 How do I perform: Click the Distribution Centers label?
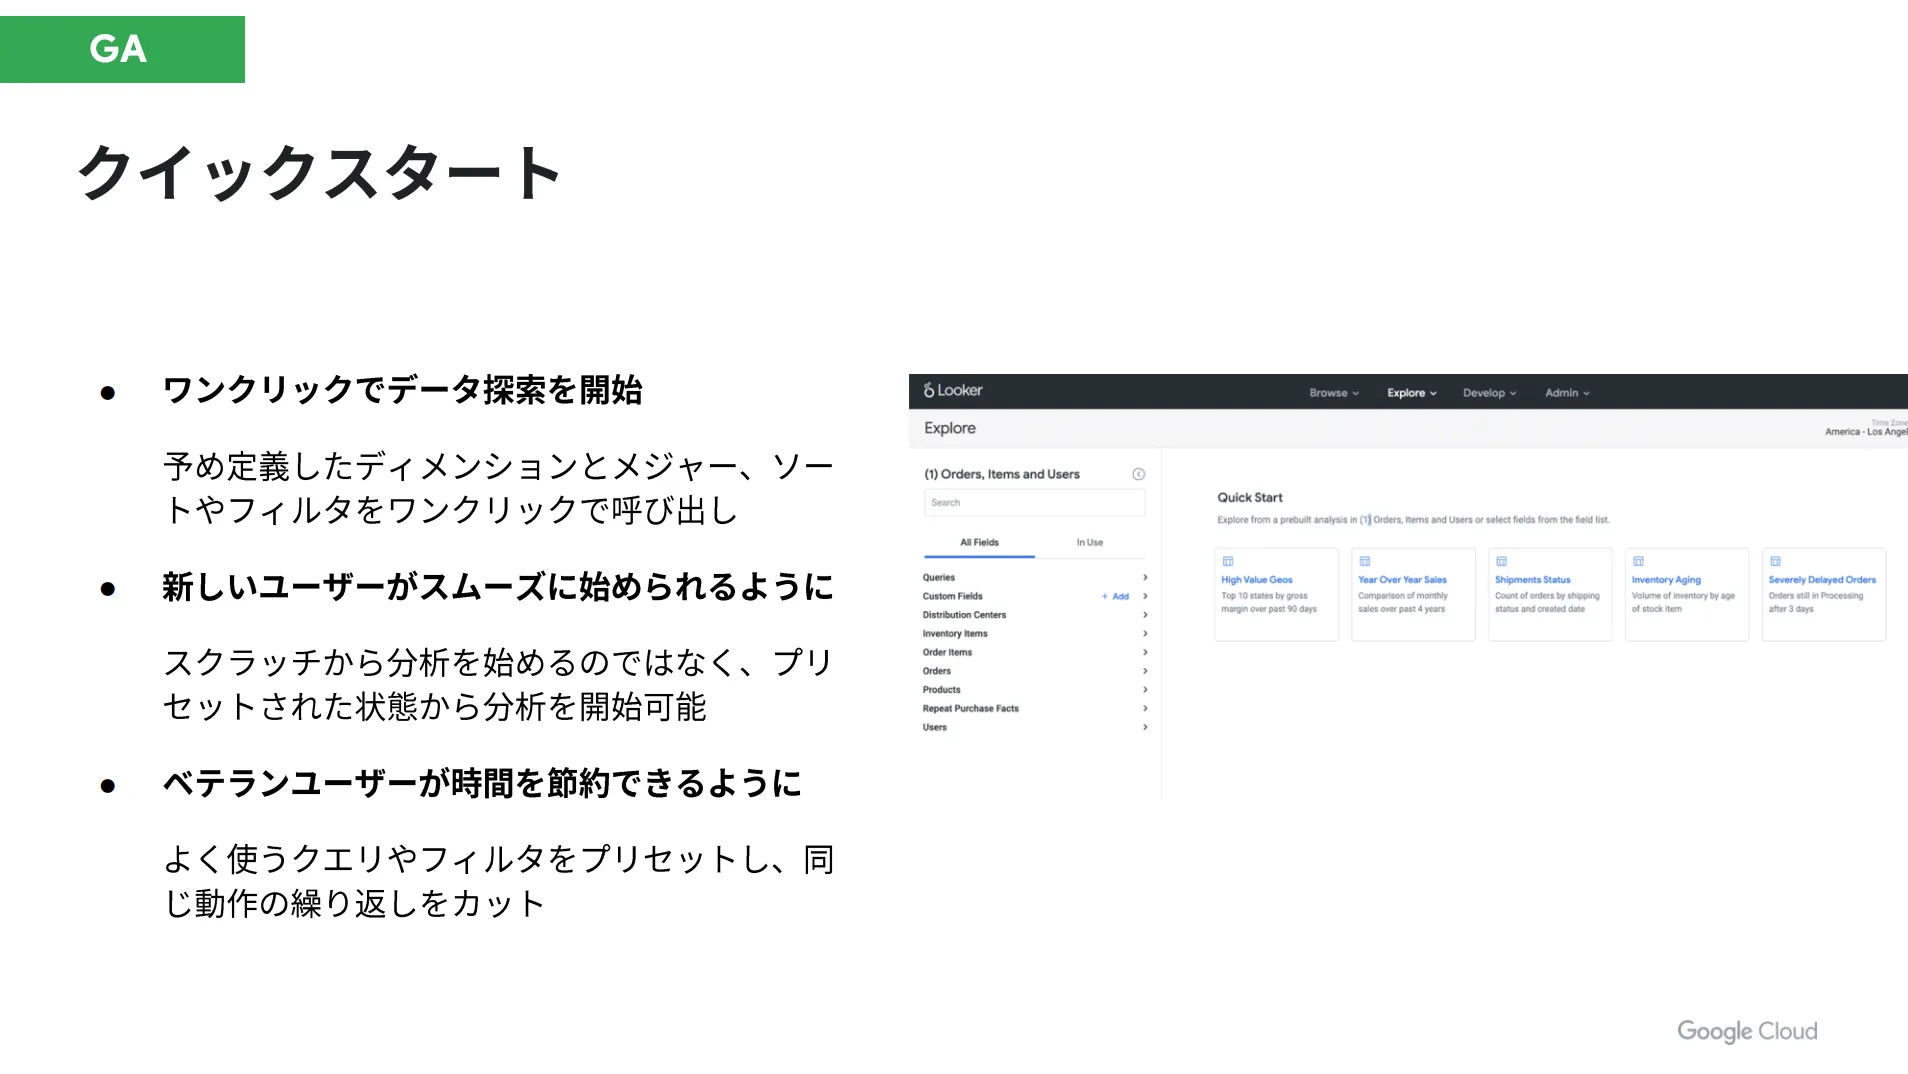coord(964,615)
